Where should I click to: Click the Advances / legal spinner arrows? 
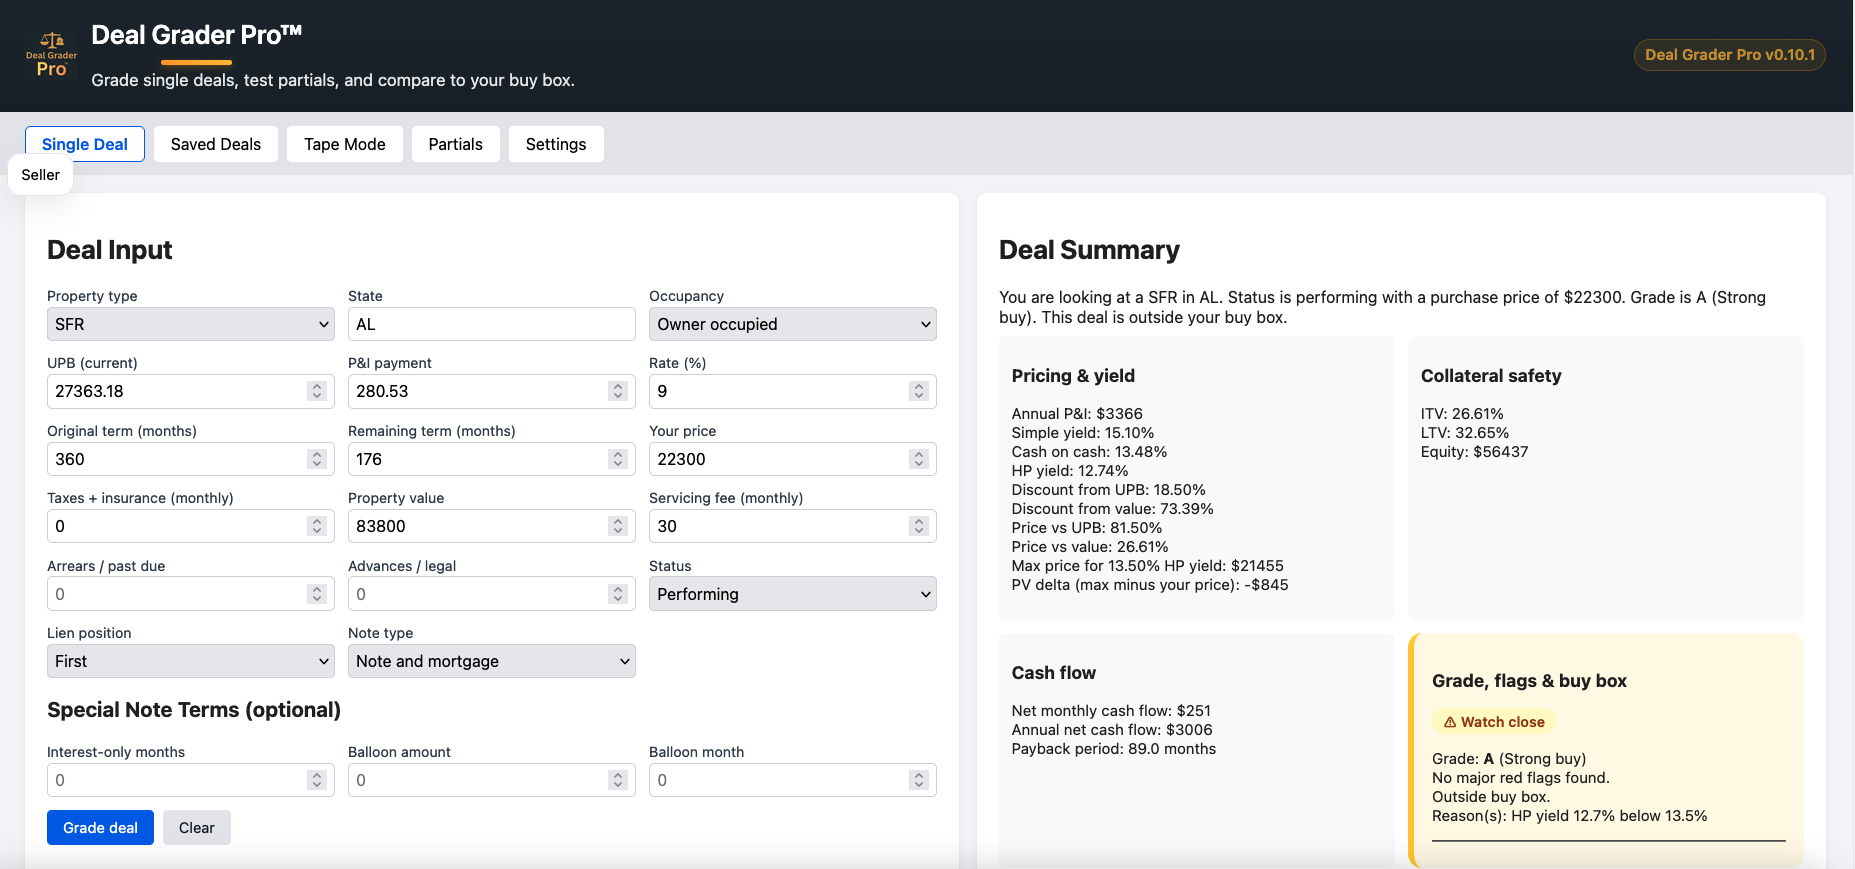click(x=618, y=594)
